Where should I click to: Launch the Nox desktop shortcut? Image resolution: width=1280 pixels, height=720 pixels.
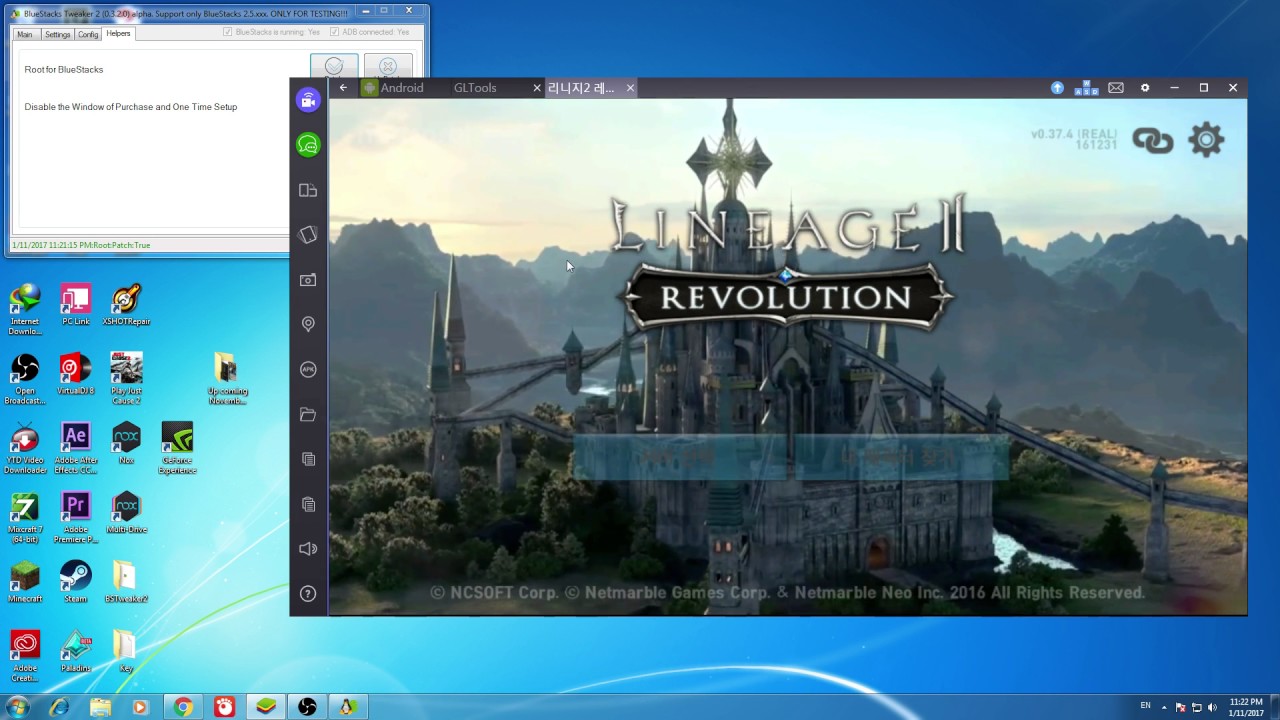[x=126, y=443]
